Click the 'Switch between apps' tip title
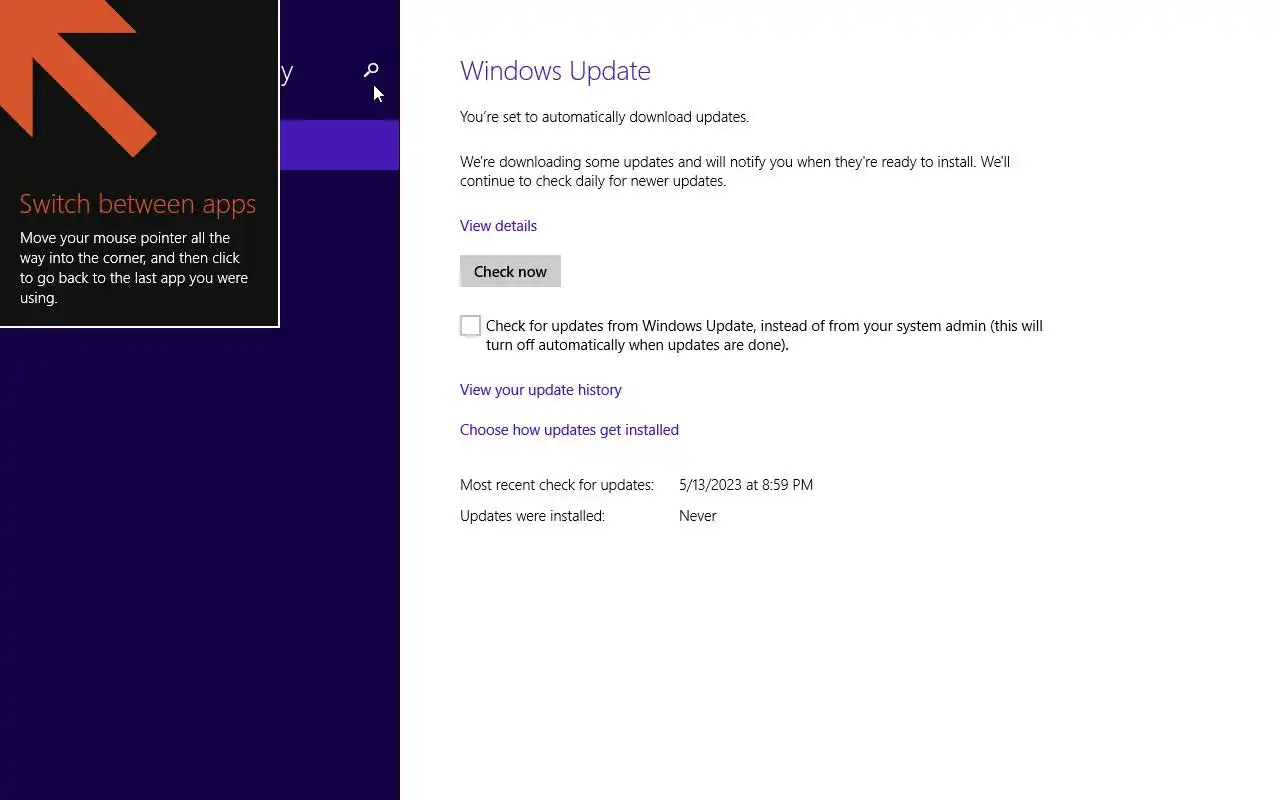This screenshot has width=1280, height=800. click(x=138, y=204)
